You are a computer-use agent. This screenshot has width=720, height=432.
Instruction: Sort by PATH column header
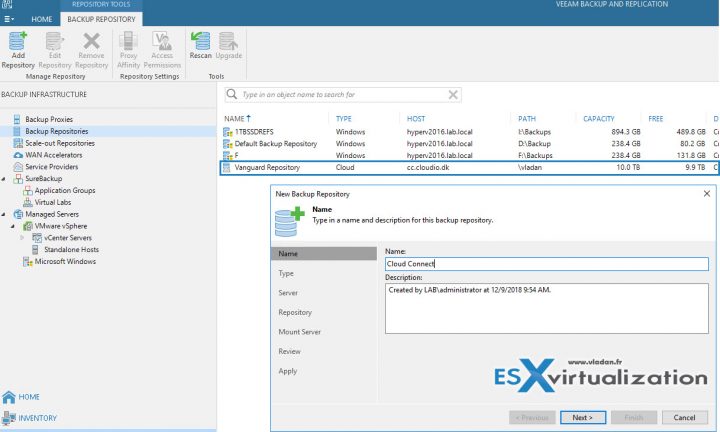(x=527, y=118)
